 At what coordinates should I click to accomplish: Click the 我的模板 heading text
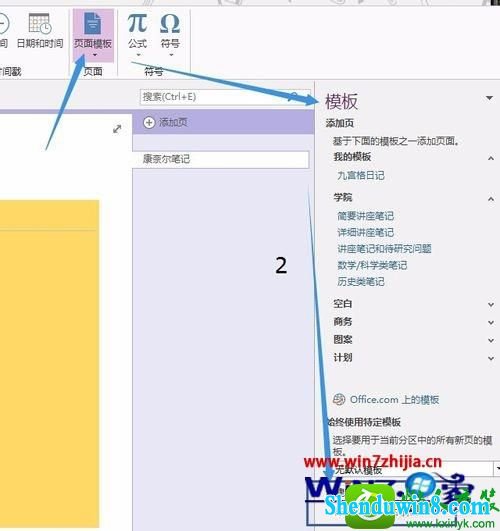click(352, 157)
